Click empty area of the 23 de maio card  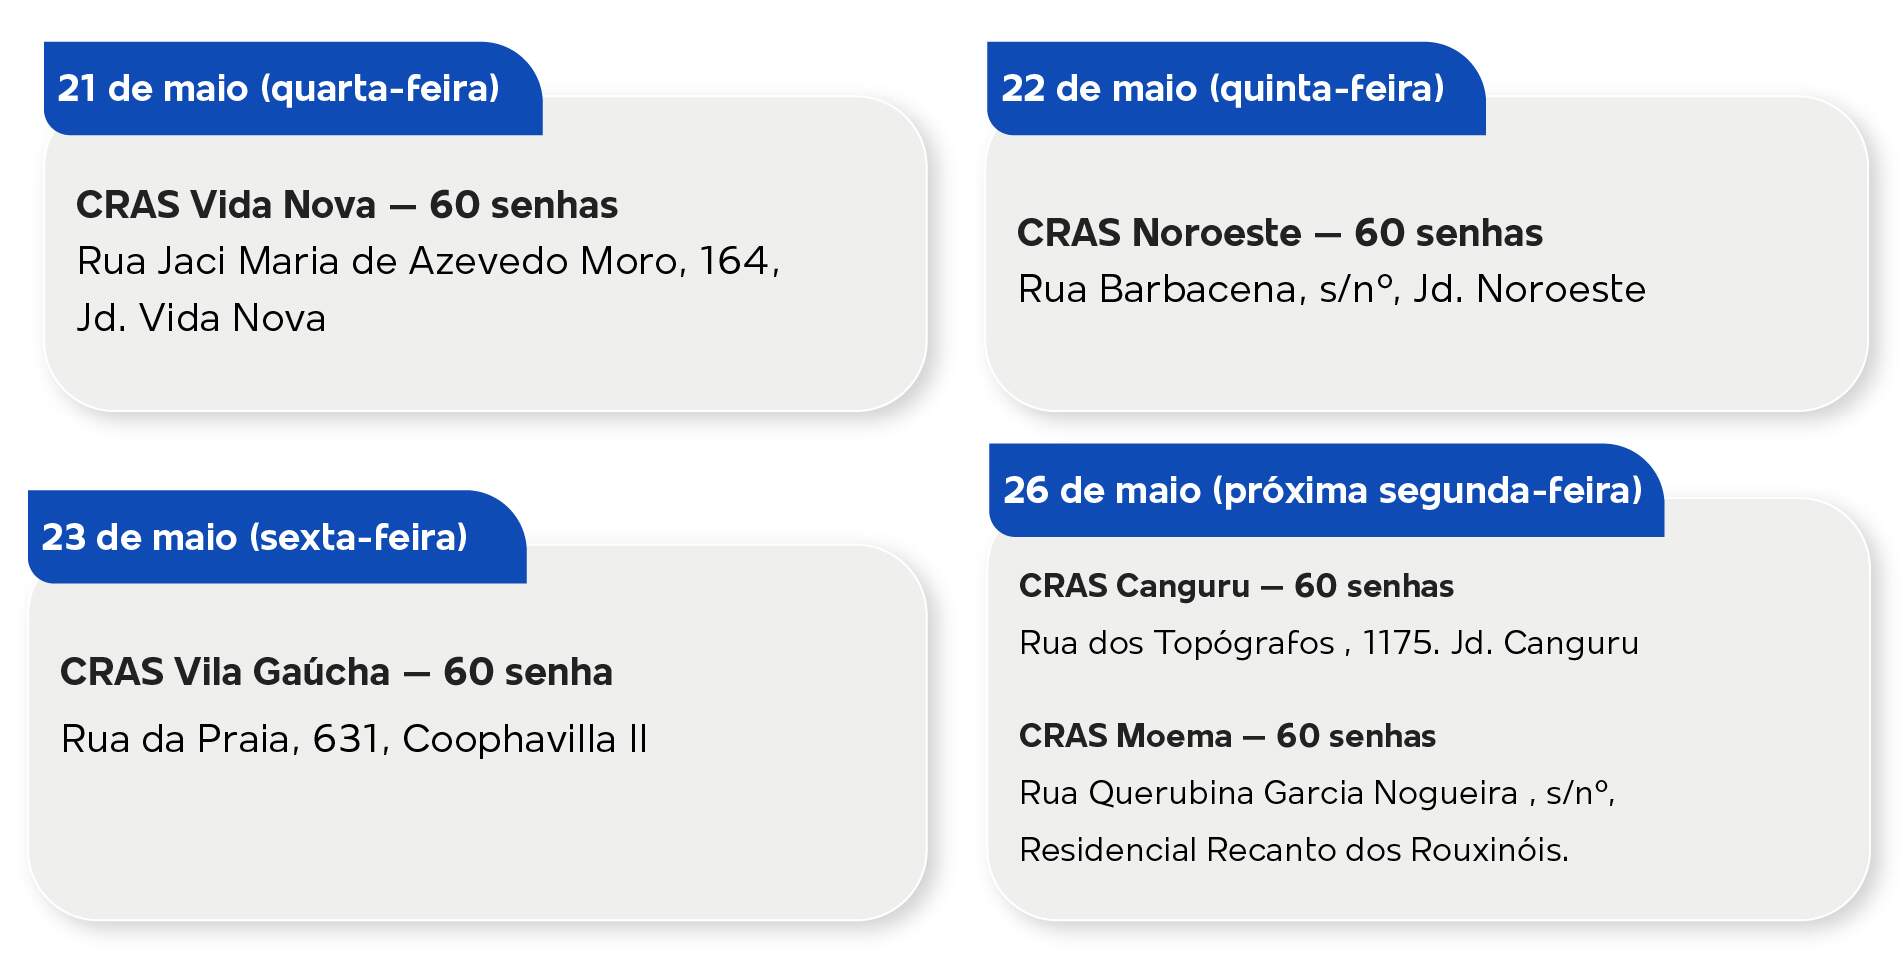478,840
